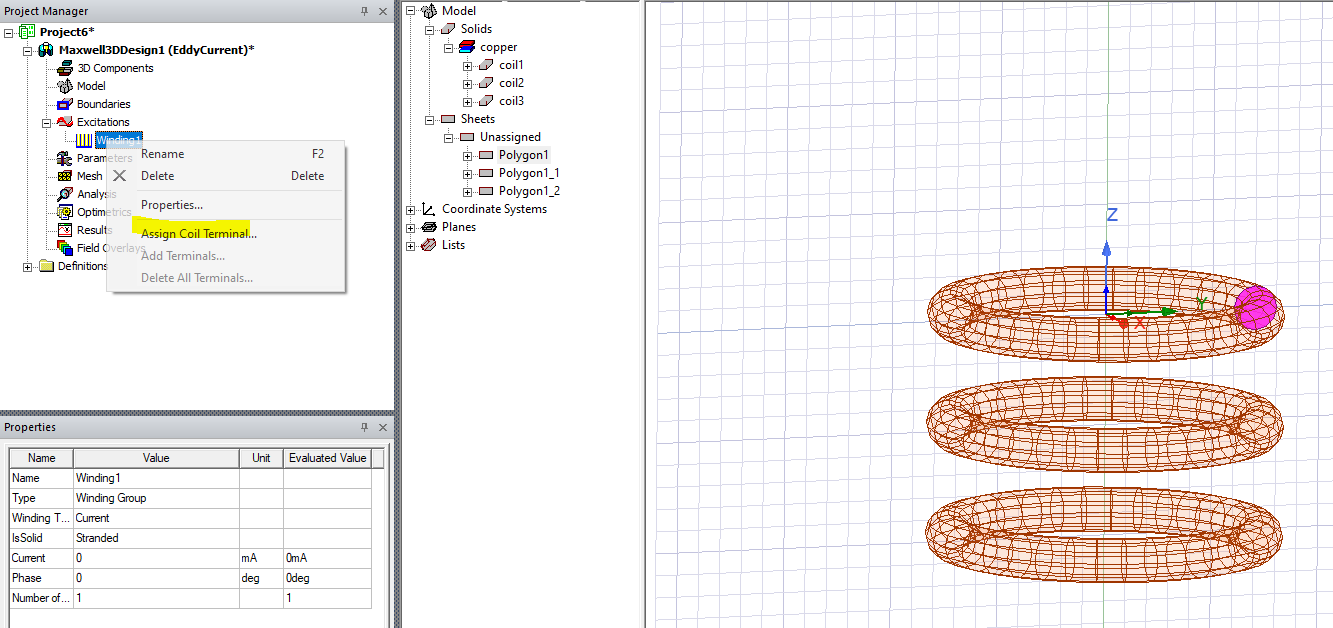Click the Value column header
This screenshot has height=628, width=1333.
point(156,458)
